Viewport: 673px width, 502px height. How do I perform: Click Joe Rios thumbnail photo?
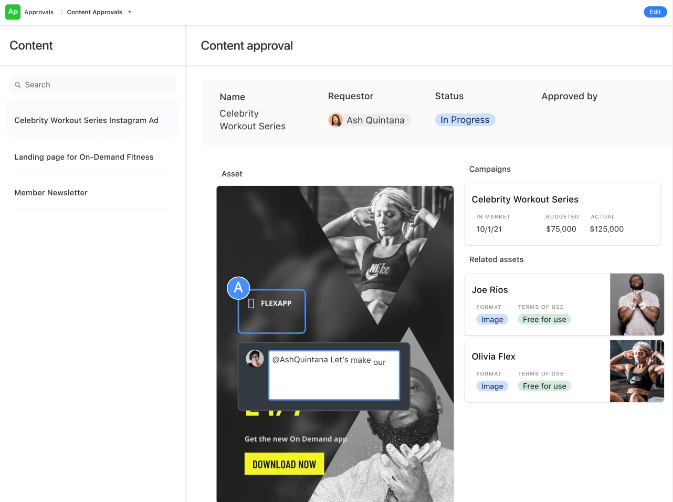coord(637,304)
